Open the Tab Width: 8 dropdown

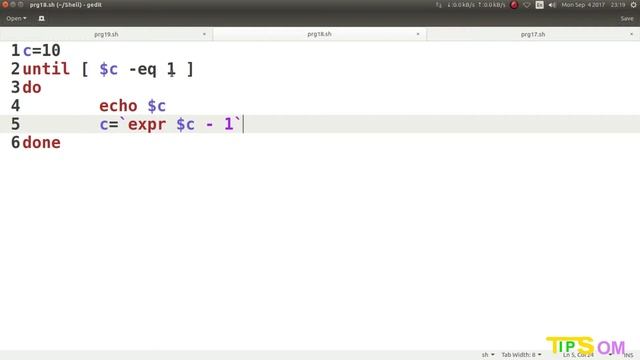[521, 355]
